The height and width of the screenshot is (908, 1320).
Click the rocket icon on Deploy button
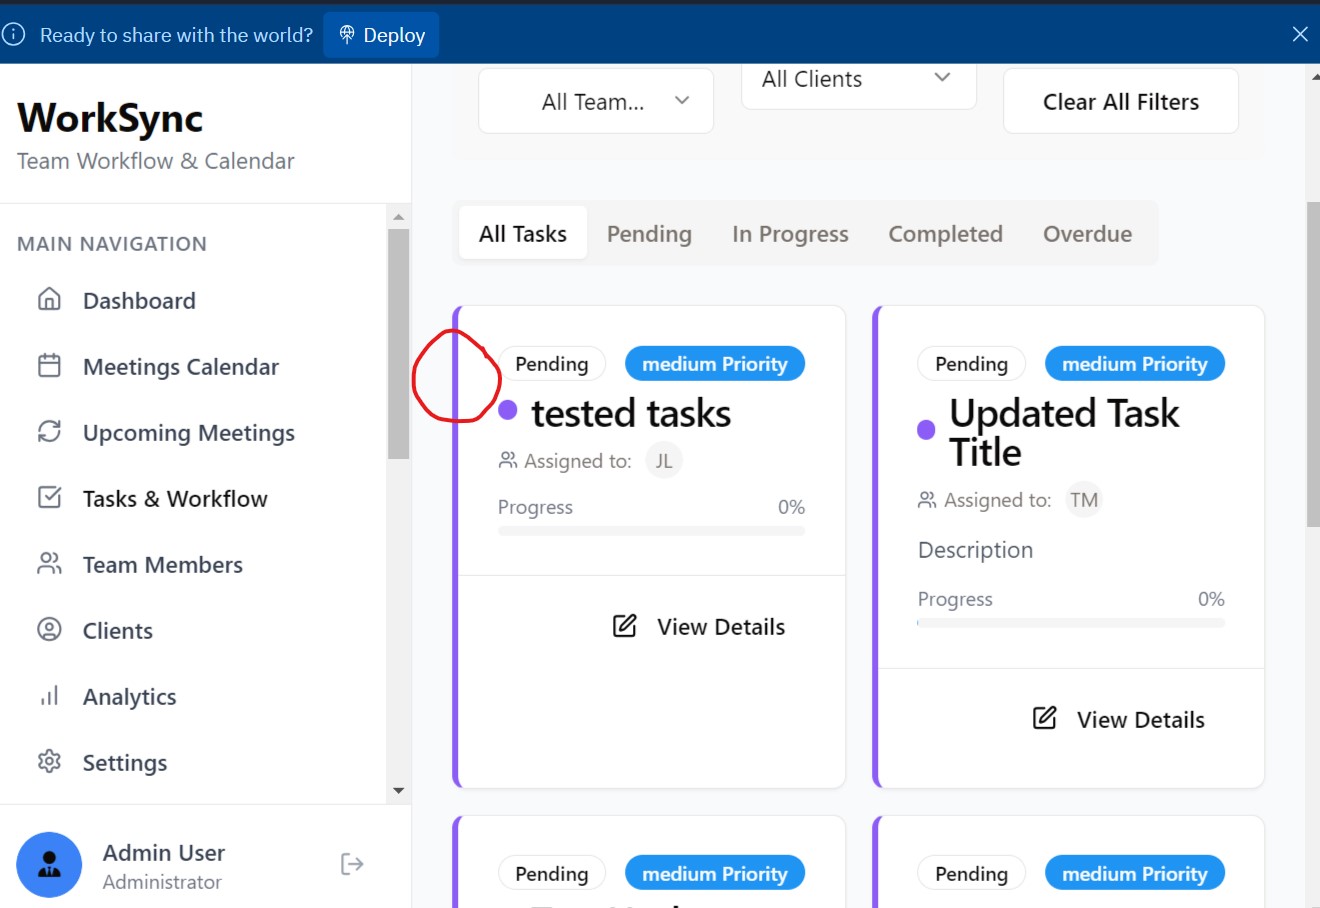pyautogui.click(x=347, y=35)
